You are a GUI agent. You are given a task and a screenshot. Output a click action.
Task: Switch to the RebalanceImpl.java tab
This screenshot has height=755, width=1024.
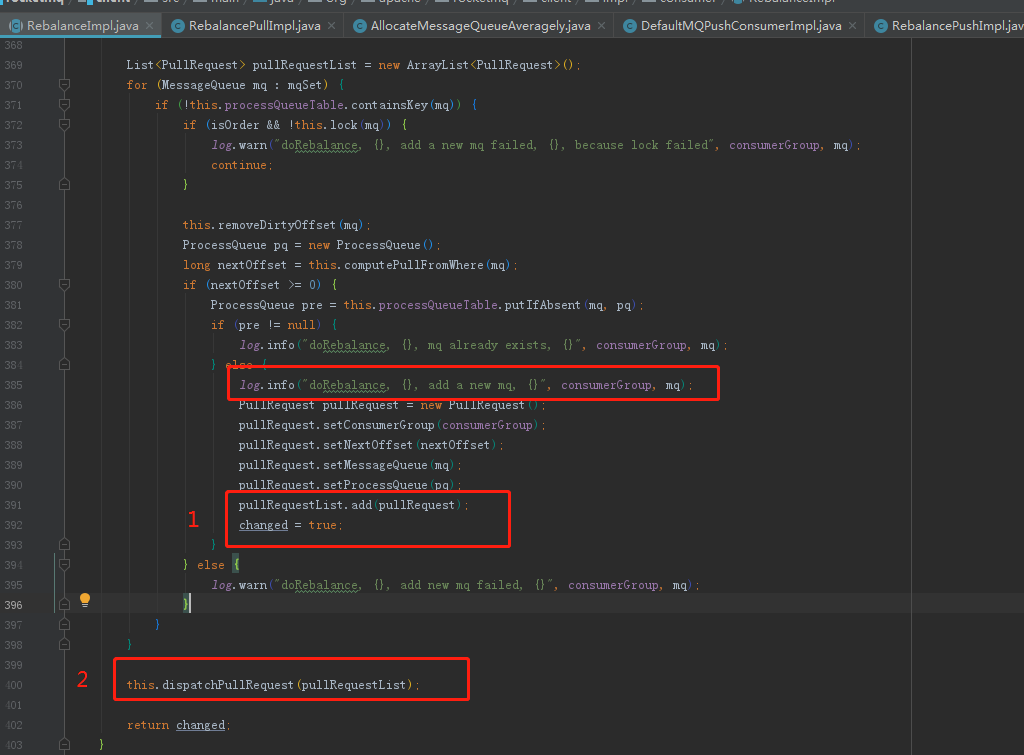(x=82, y=25)
